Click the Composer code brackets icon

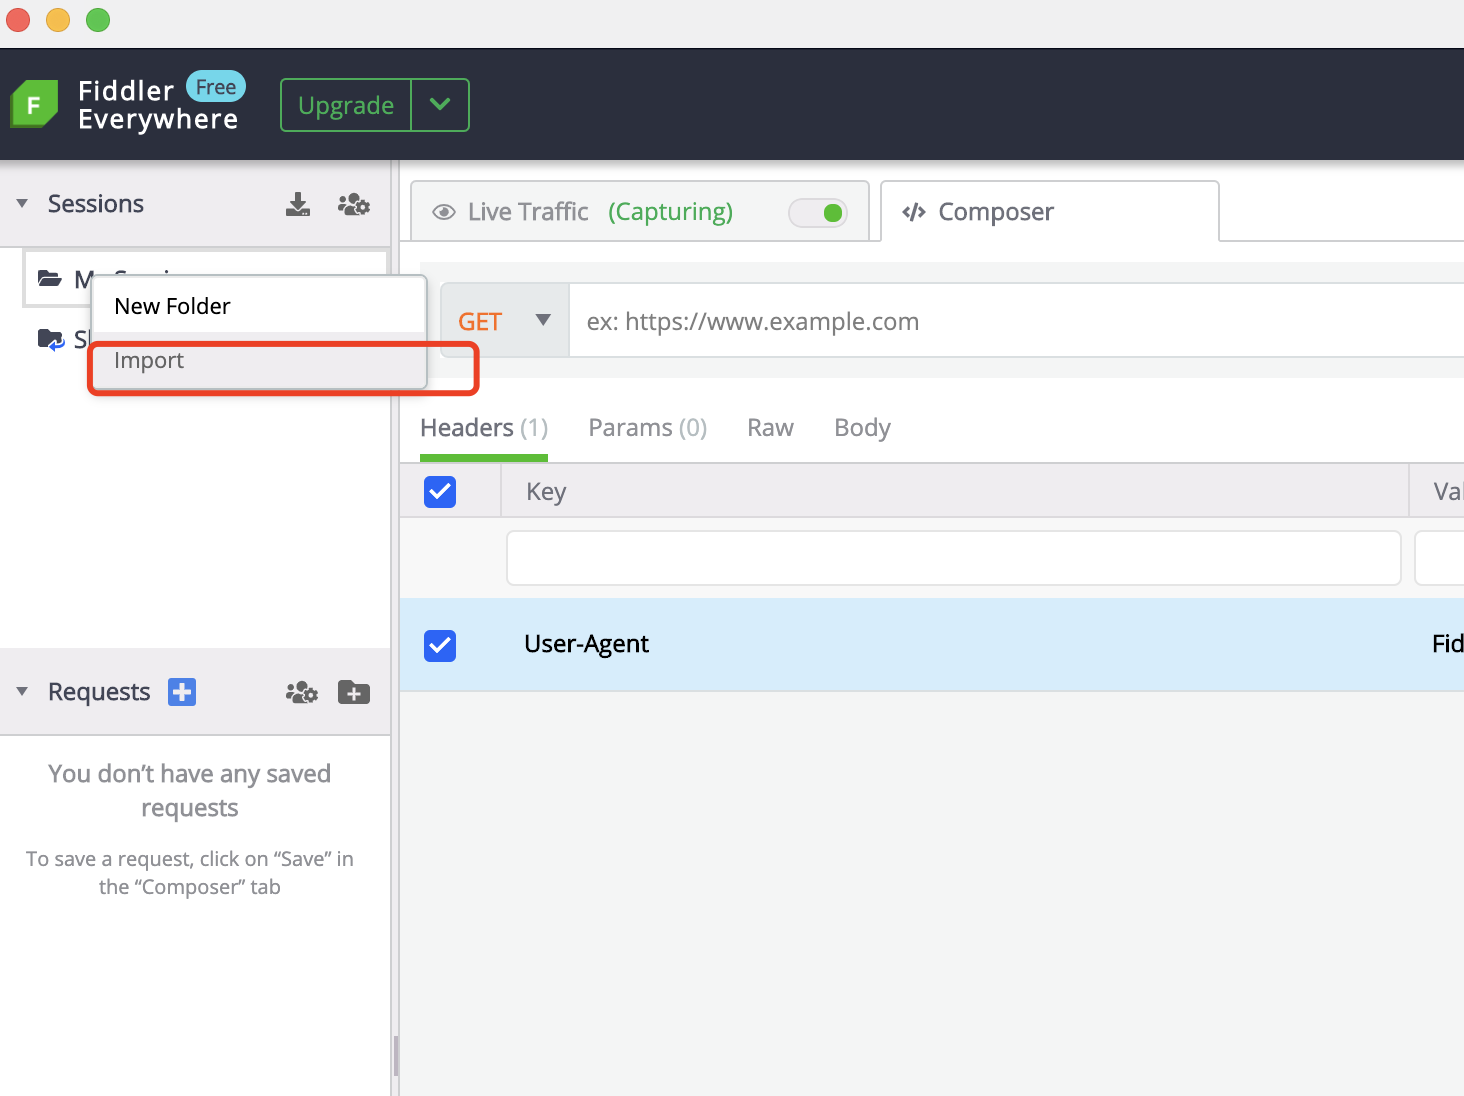[914, 212]
